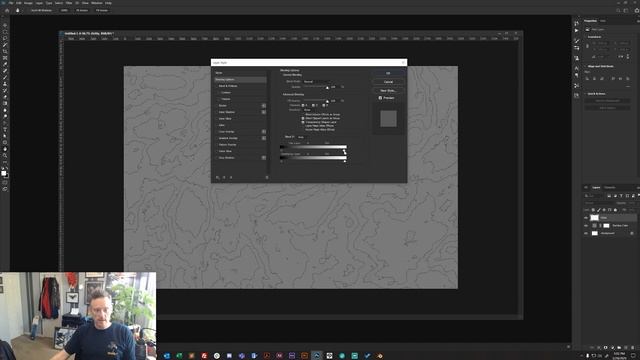Screen dimensions: 640x360
Task: Click the foreground color swatch
Action: (x=4, y=173)
